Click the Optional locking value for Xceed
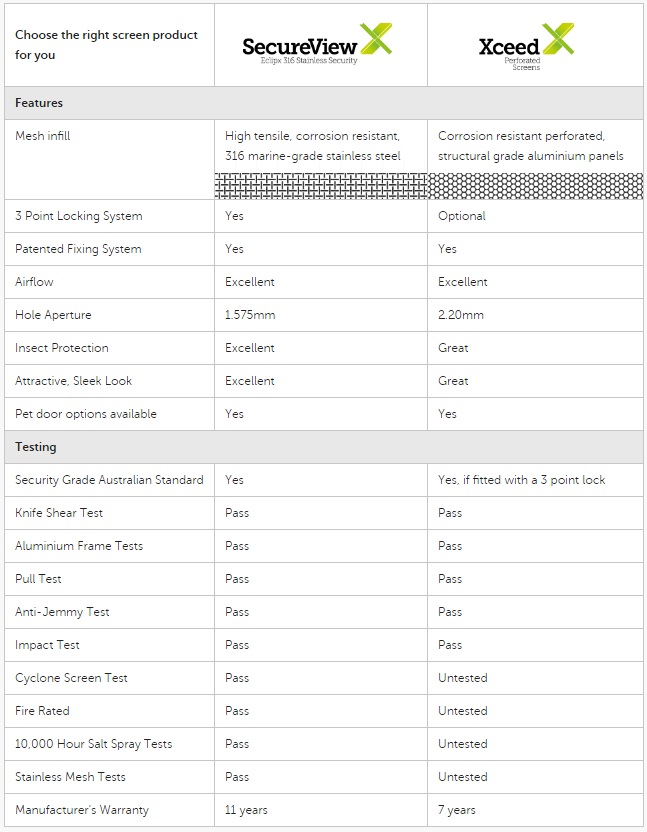The width and height of the screenshot is (647, 832). [x=462, y=216]
